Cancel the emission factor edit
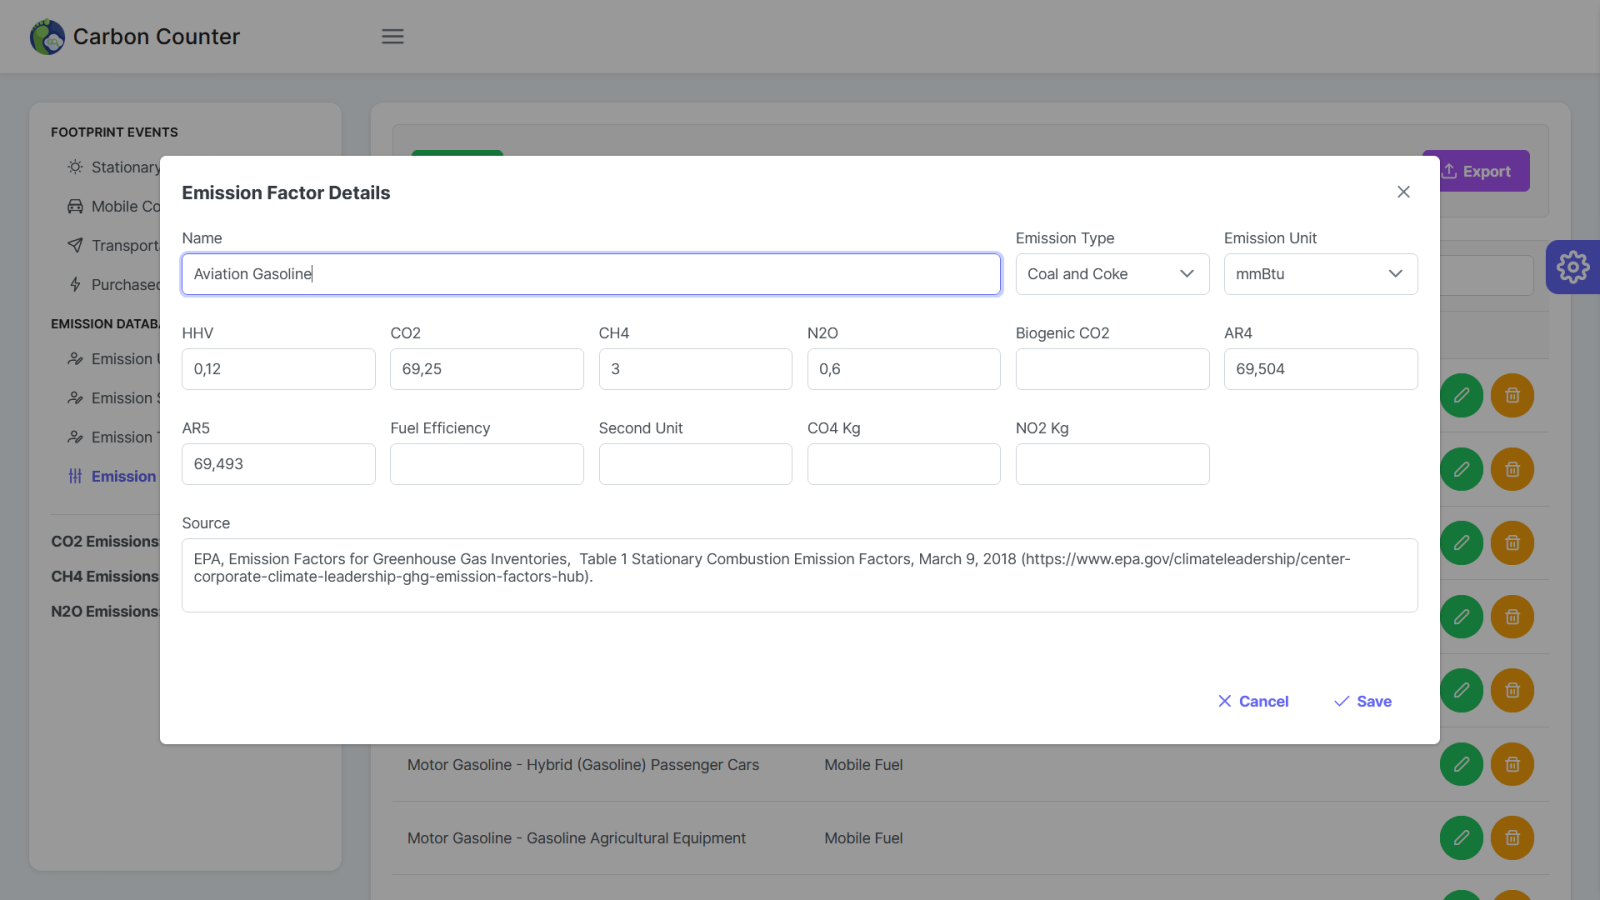The height and width of the screenshot is (900, 1600). pyautogui.click(x=1253, y=702)
